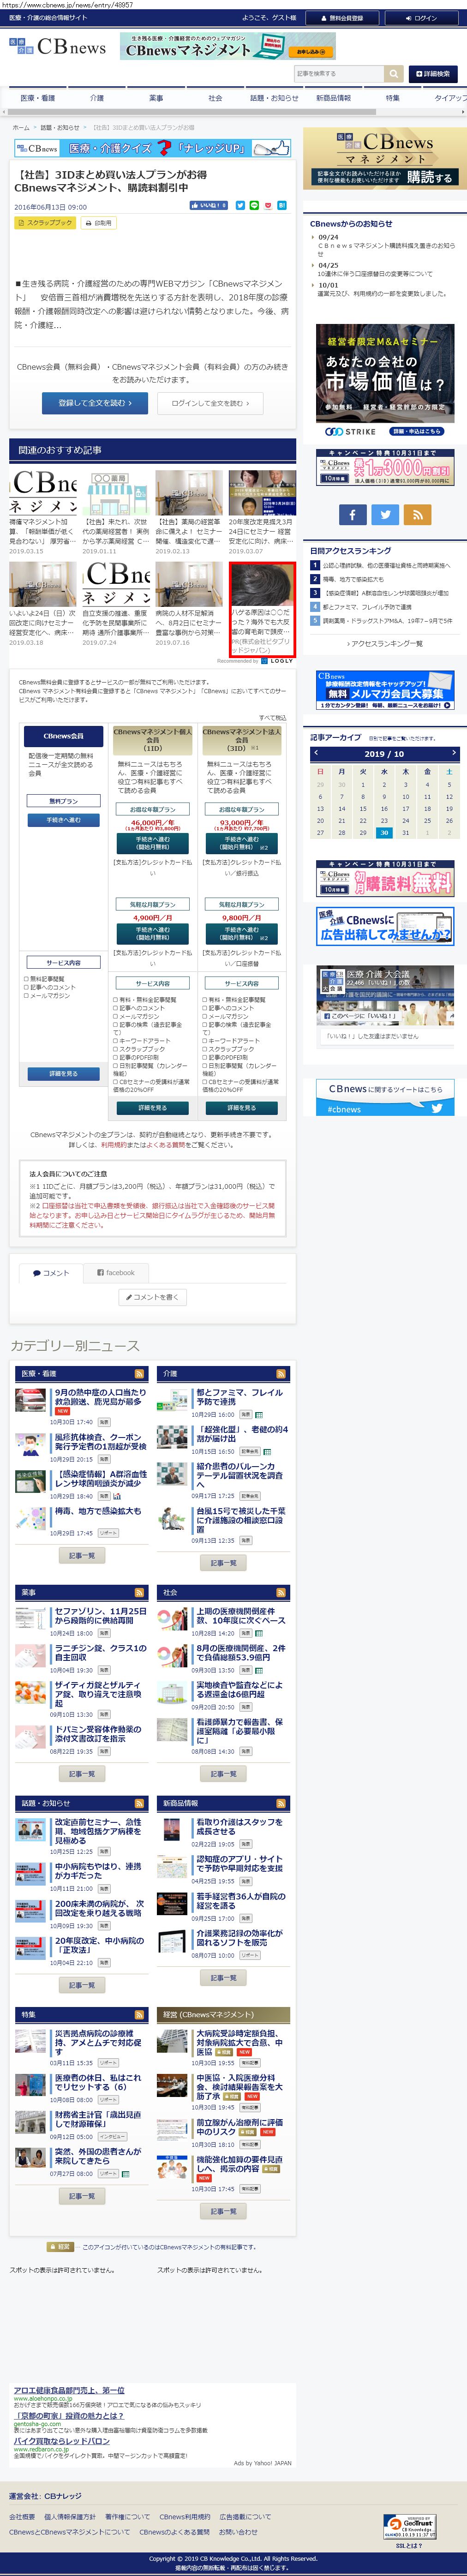
Task: Click RSS icon on 新製品情報 category header
Action: (x=281, y=1803)
